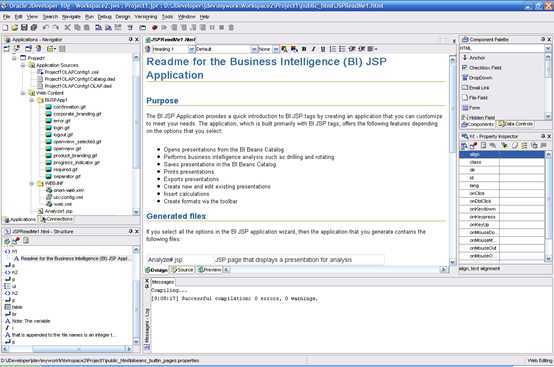The image size is (554, 367).
Task: Toggle underline formatting in the editor toolbar
Action: (x=323, y=49)
